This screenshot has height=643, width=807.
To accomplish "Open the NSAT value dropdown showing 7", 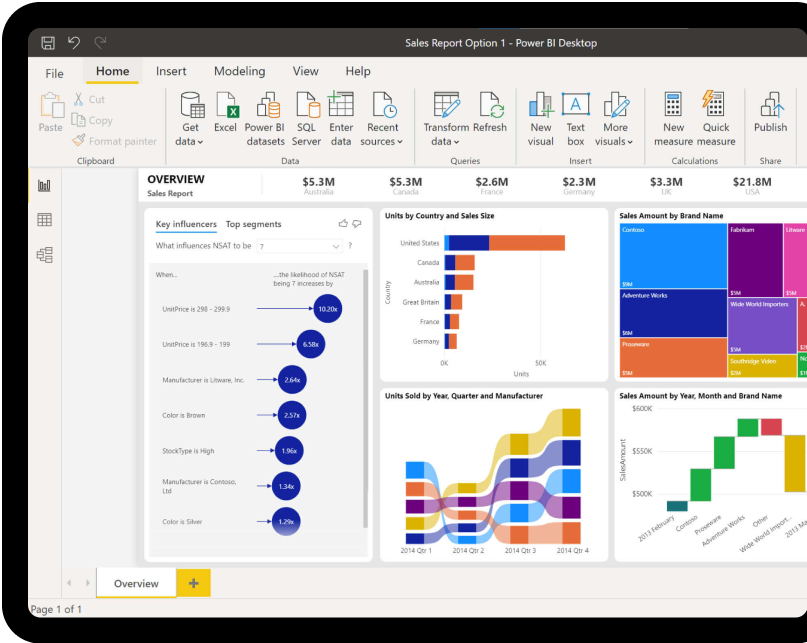I will pos(300,246).
